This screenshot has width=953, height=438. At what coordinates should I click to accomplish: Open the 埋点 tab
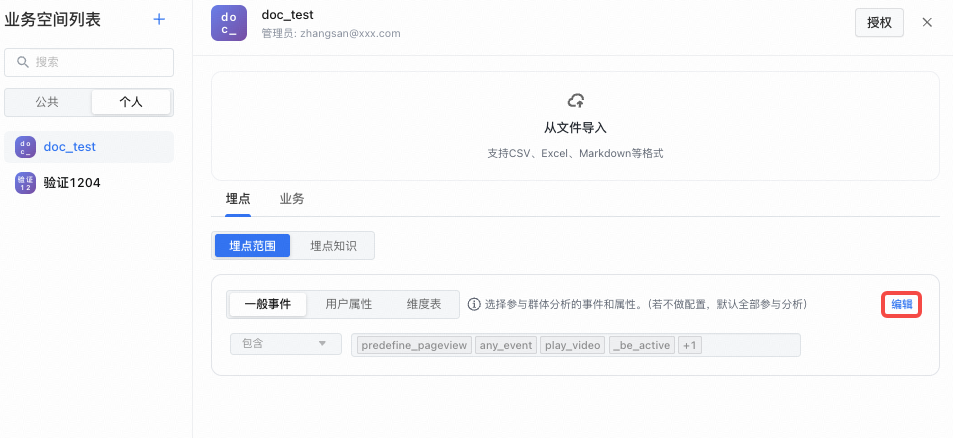coord(238,199)
